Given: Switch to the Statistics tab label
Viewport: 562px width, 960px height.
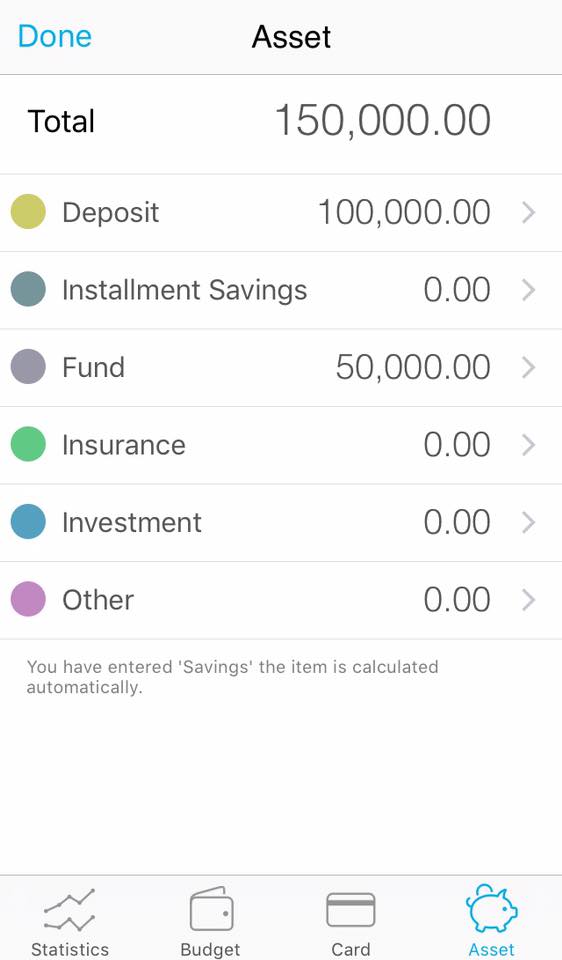Looking at the screenshot, I should [x=70, y=949].
